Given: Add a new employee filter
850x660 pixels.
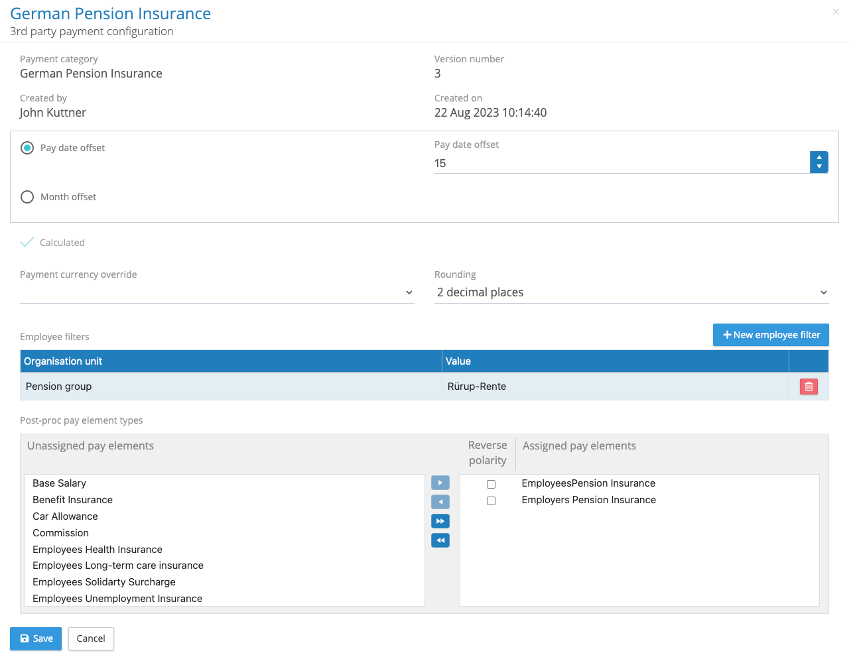Looking at the screenshot, I should [x=770, y=334].
